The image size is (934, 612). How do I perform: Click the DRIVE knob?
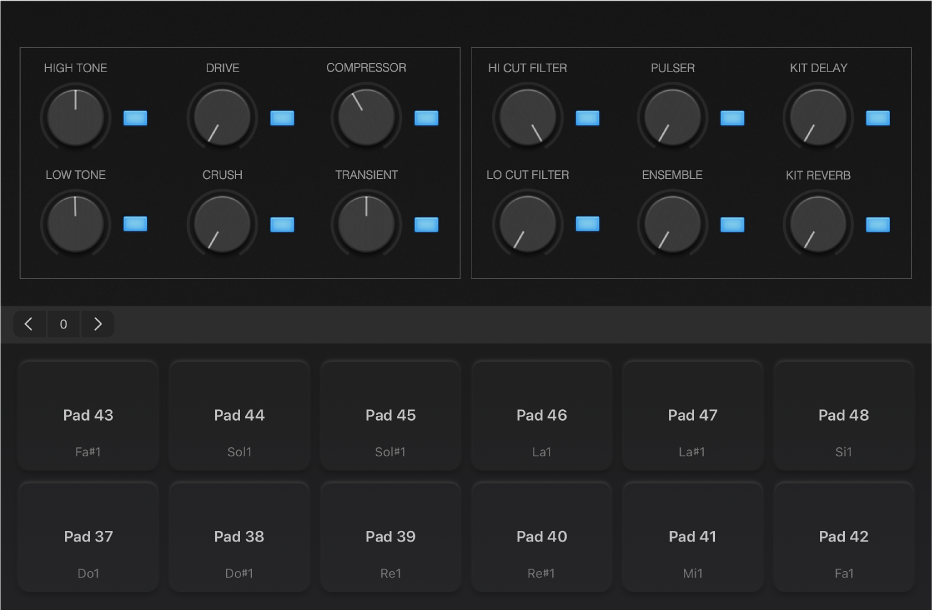[221, 117]
